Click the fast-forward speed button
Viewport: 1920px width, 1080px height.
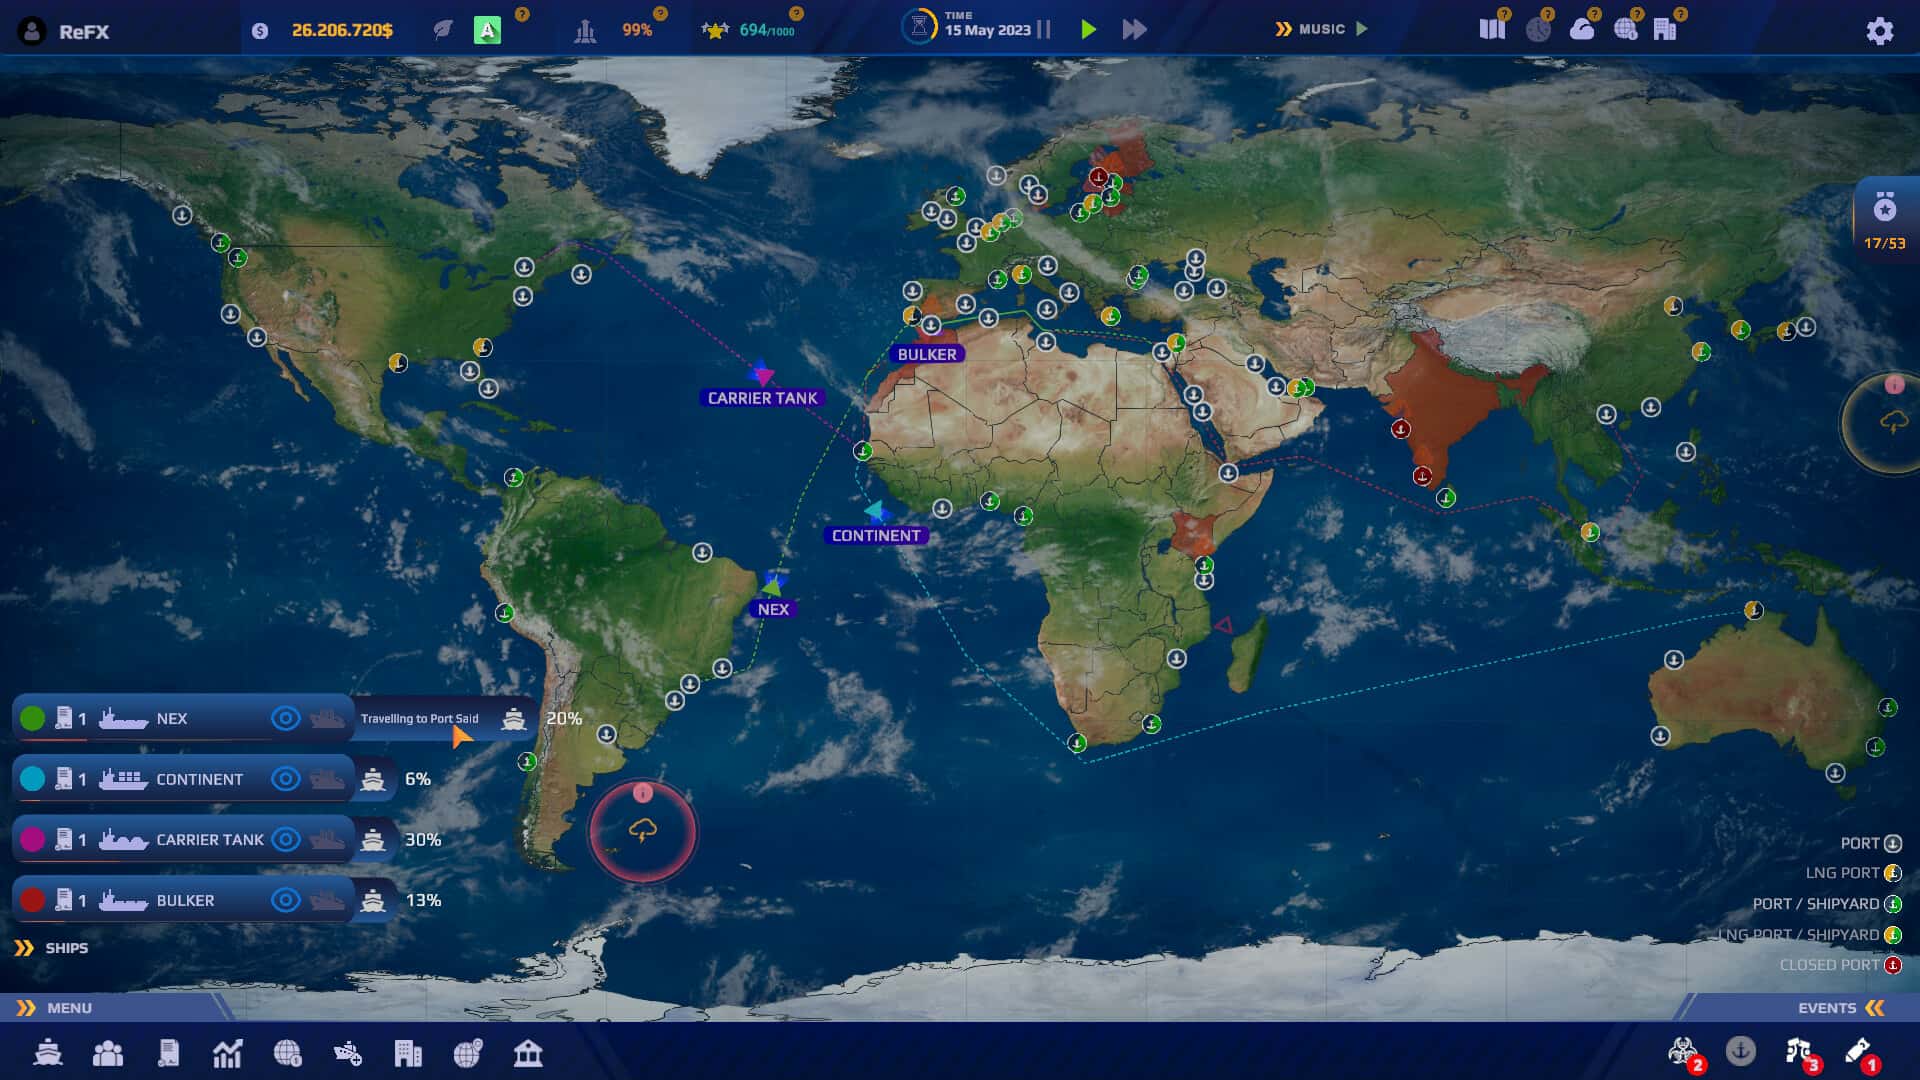pyautogui.click(x=1135, y=30)
